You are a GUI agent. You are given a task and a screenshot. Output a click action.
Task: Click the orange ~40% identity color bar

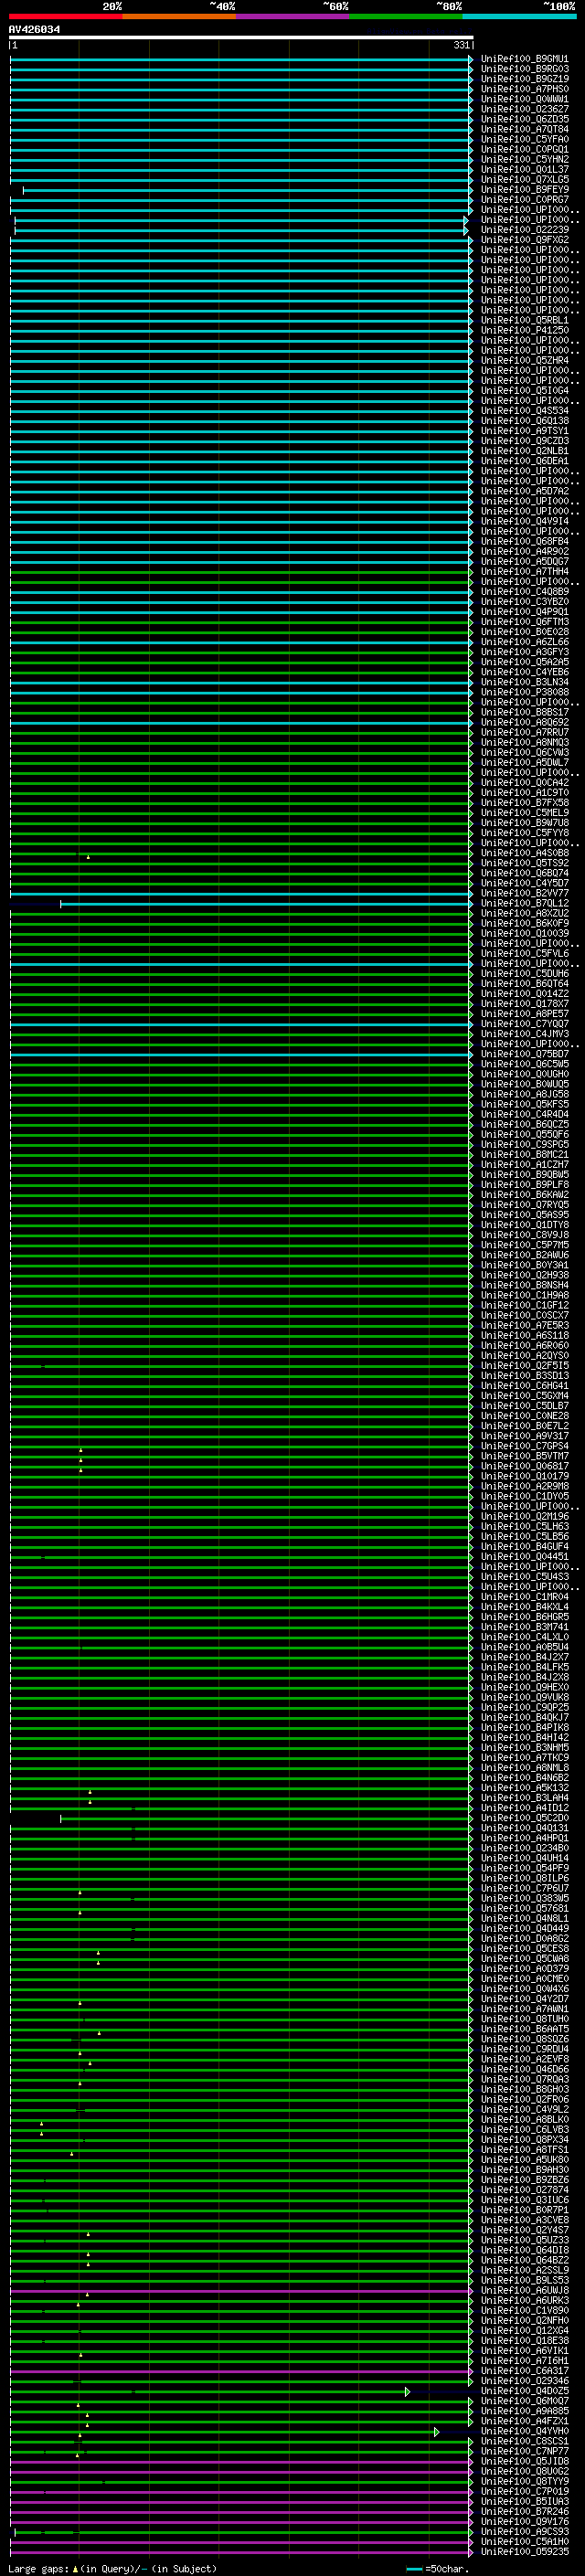click(x=179, y=16)
